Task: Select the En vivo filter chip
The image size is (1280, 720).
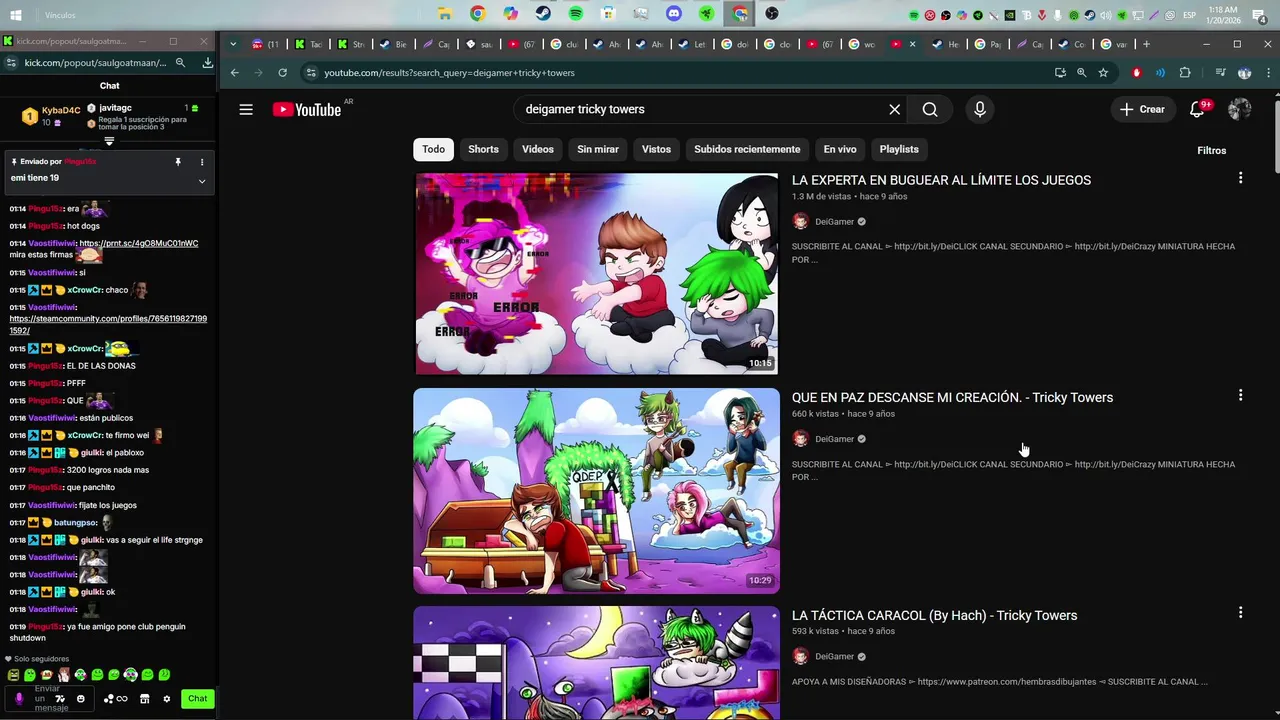Action: pyautogui.click(x=840, y=149)
